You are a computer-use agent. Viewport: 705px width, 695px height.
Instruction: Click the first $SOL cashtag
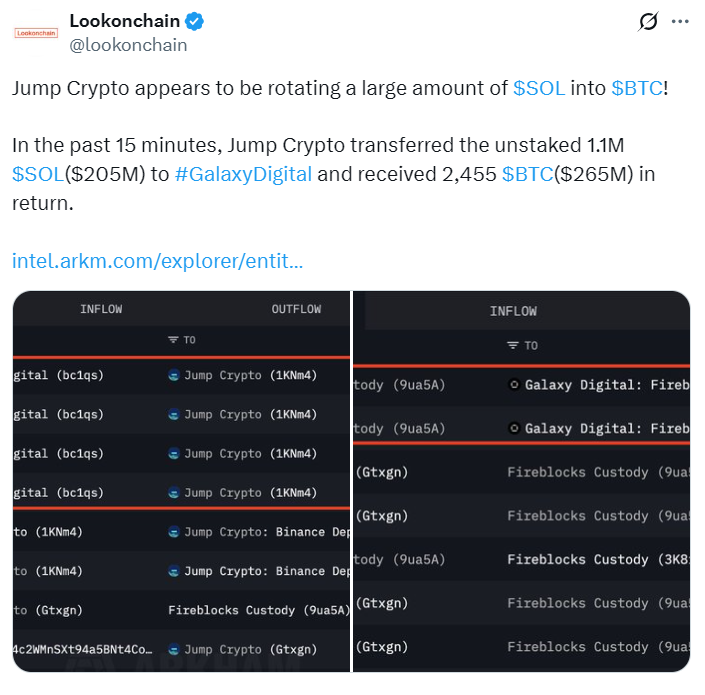click(539, 88)
